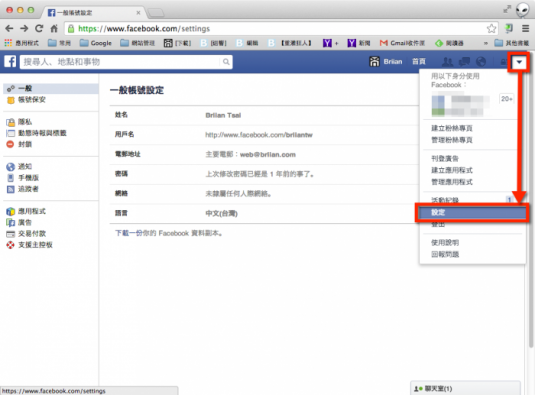This screenshot has height=395, width=535.
Task: Select 管理應用程式 in the dropdown menu
Action: click(x=452, y=182)
